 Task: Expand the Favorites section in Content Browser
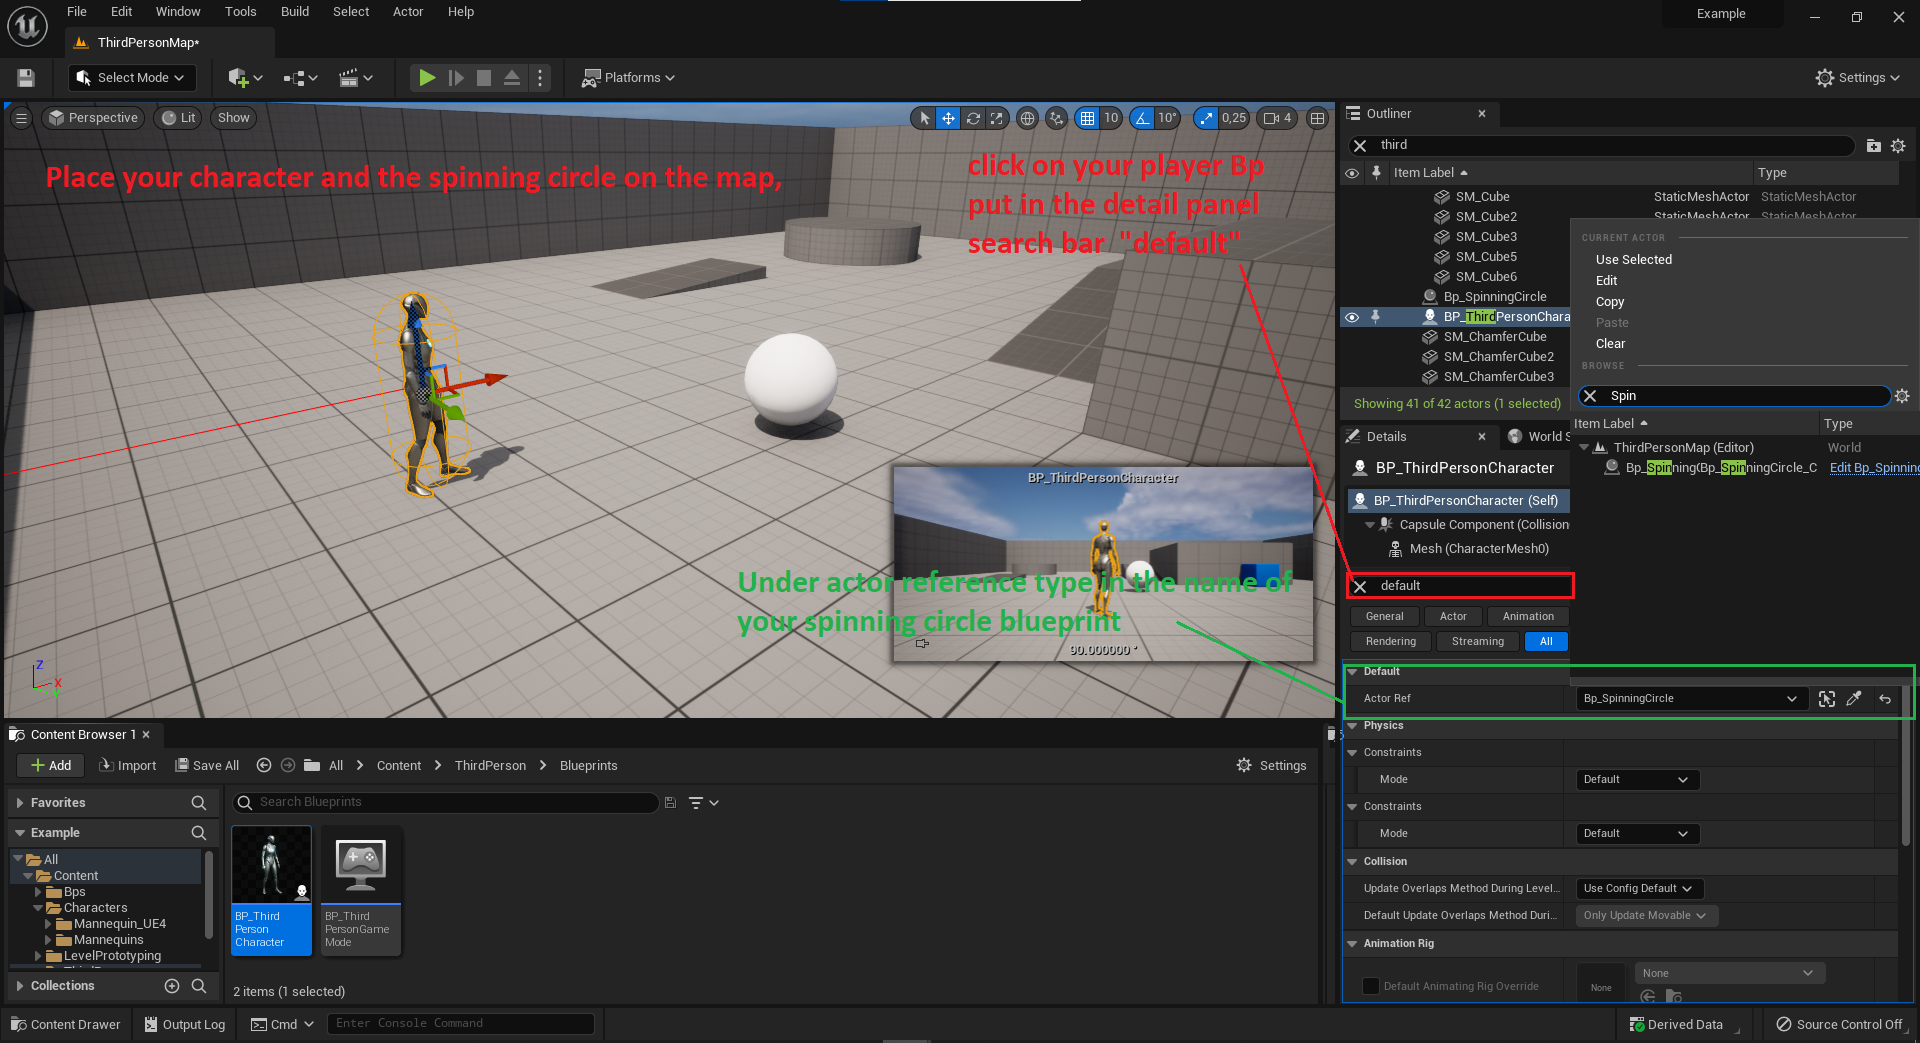[20, 803]
